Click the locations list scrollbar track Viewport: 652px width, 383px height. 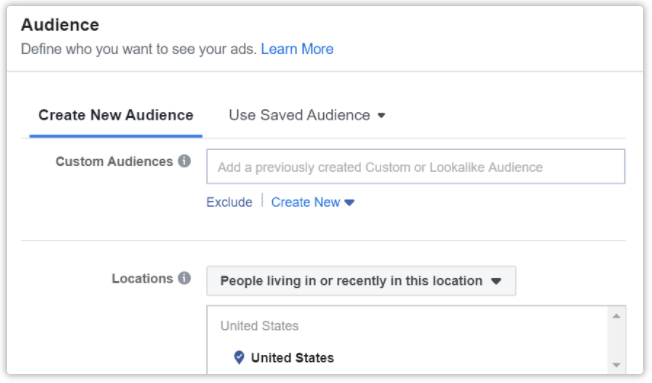pos(616,341)
